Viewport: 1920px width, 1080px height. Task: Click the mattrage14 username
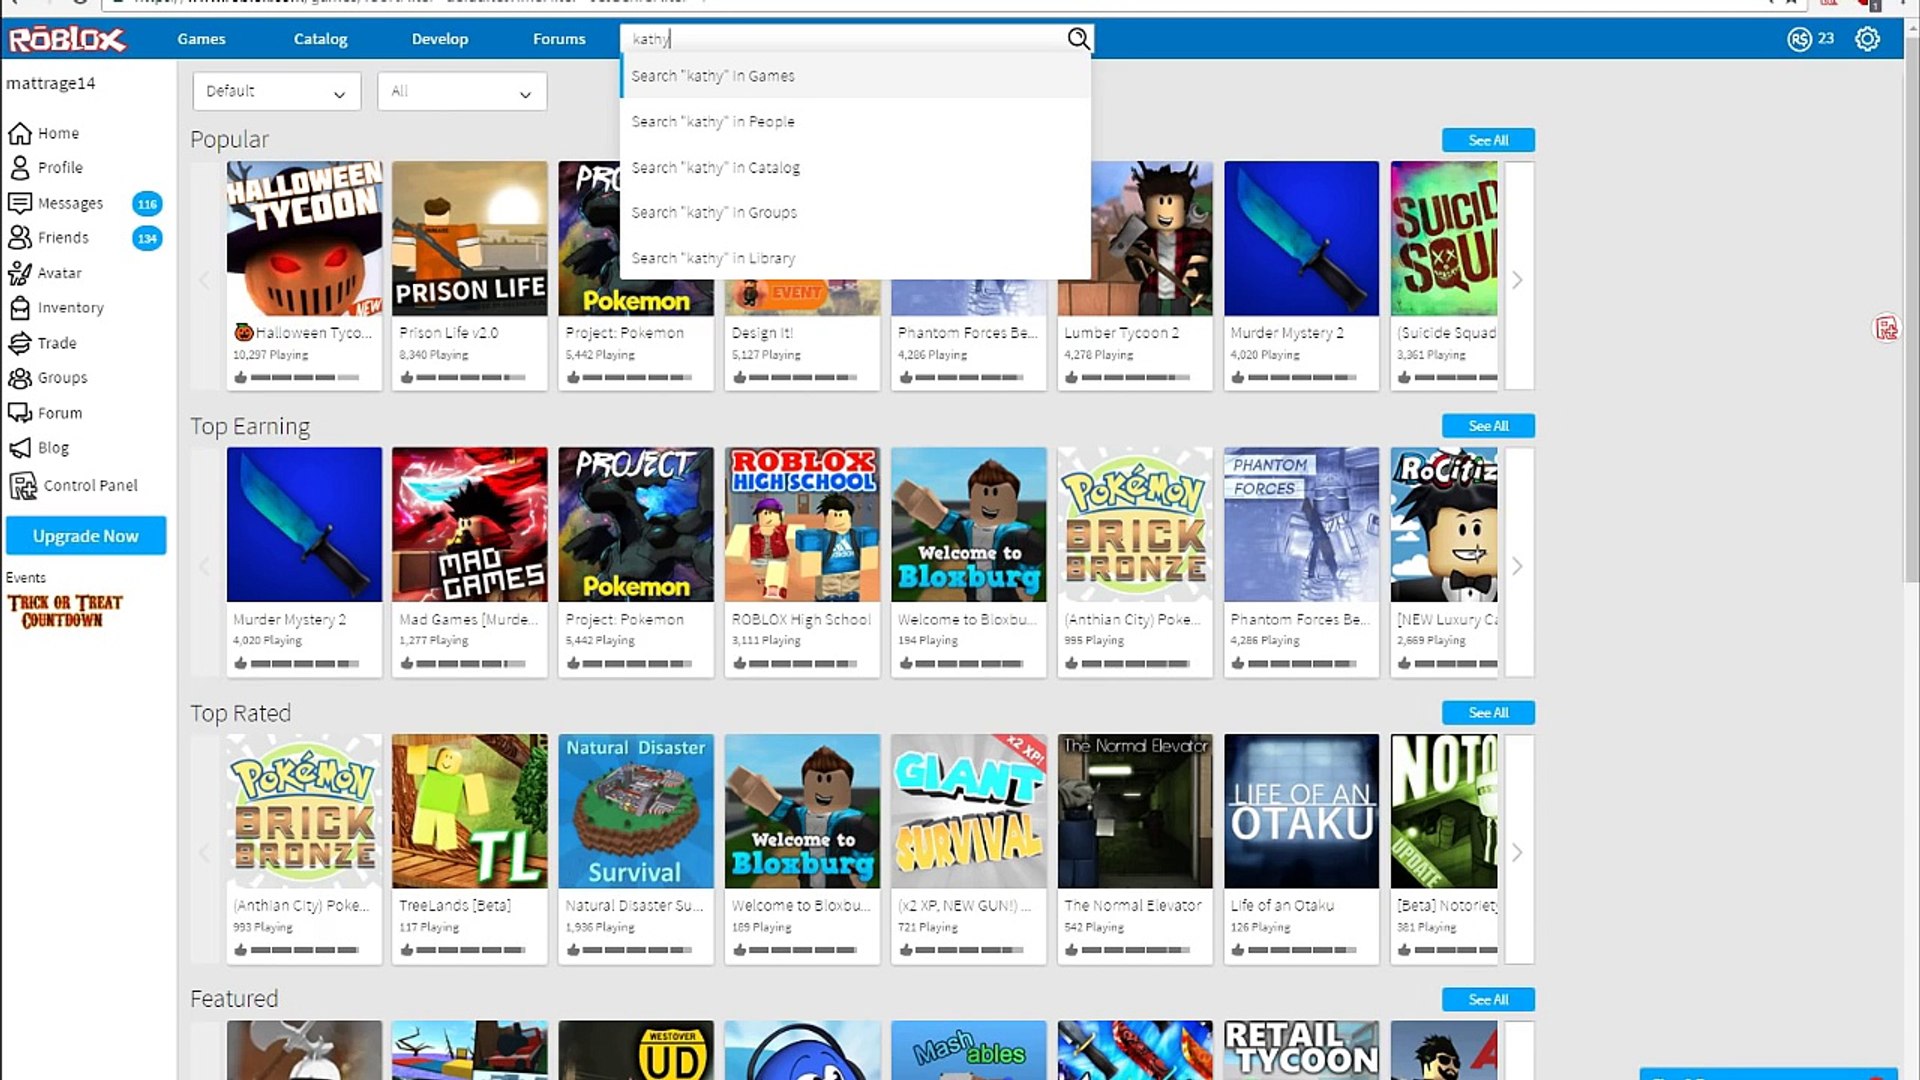(x=51, y=83)
